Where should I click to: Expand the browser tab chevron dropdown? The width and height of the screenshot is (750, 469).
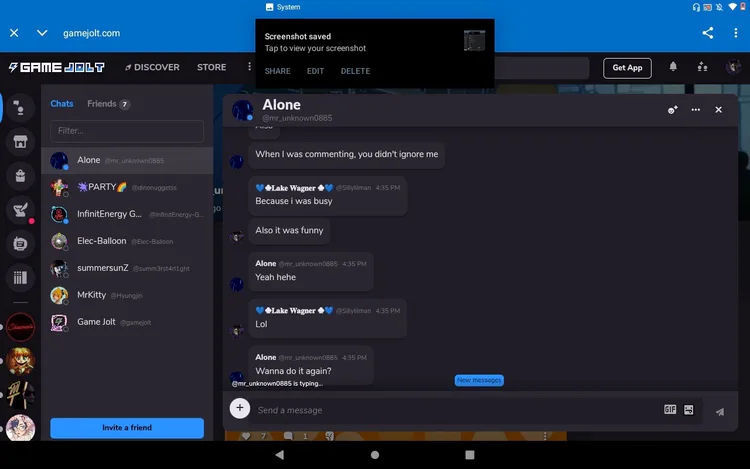pyautogui.click(x=42, y=33)
